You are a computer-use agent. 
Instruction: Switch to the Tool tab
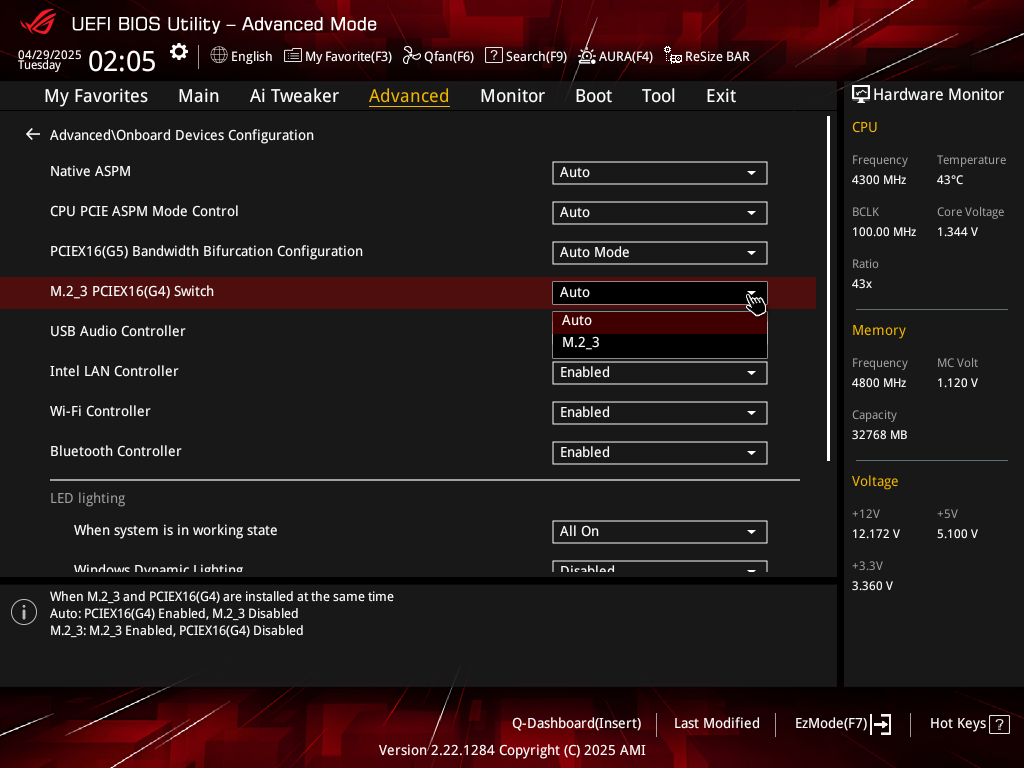click(x=658, y=96)
